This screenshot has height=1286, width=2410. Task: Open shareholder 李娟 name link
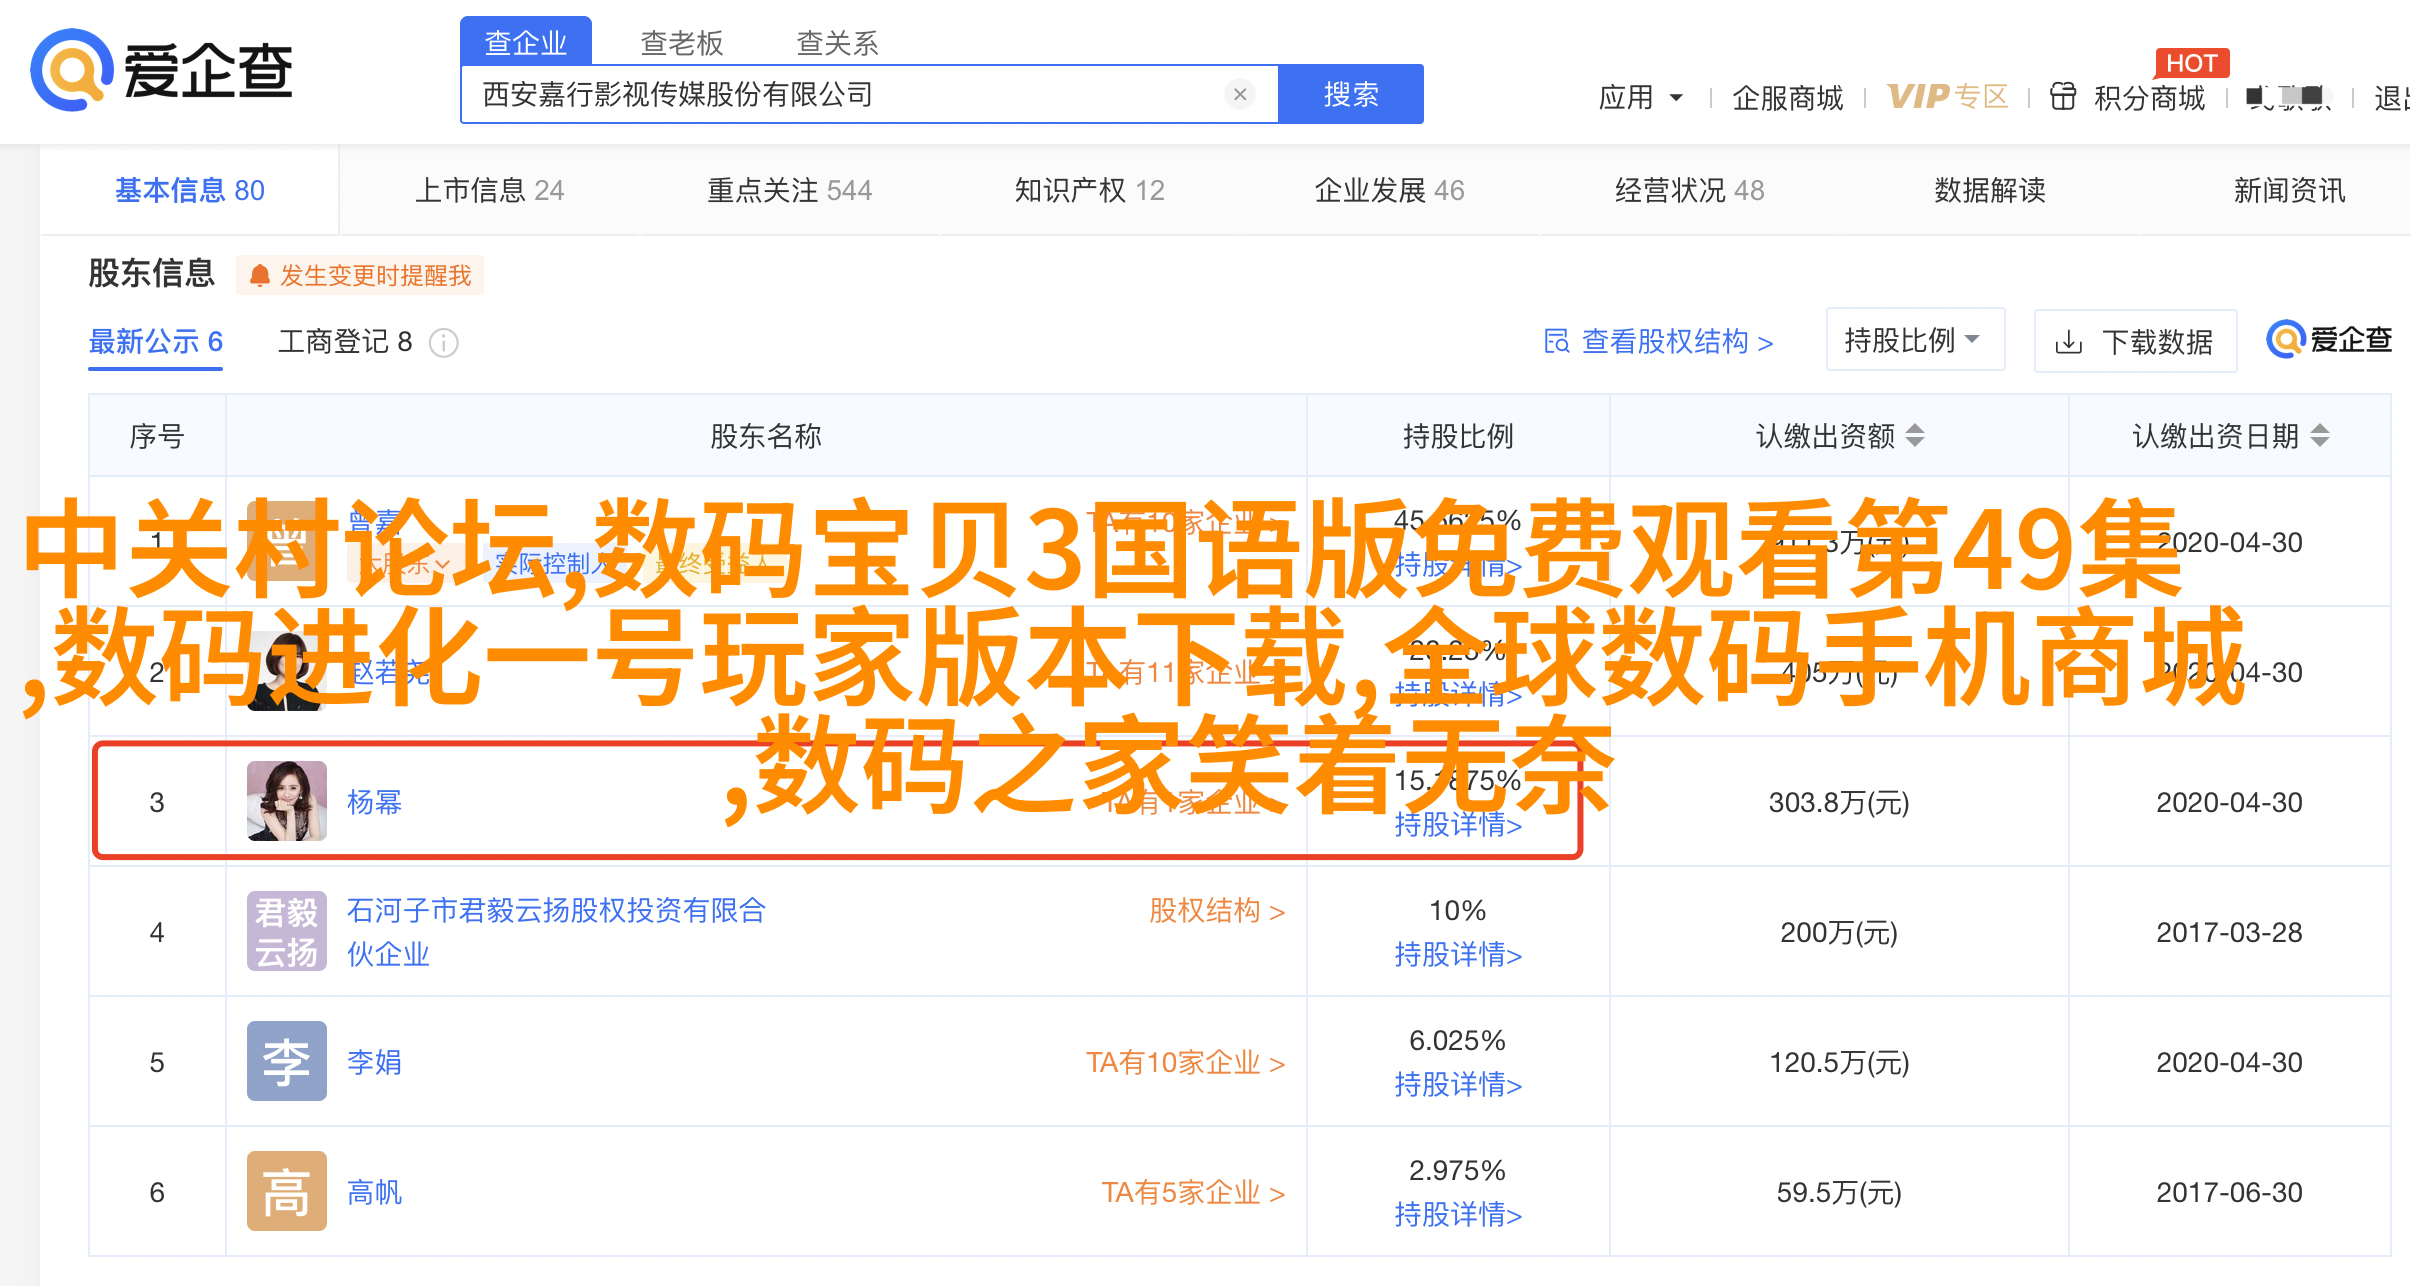click(374, 1062)
